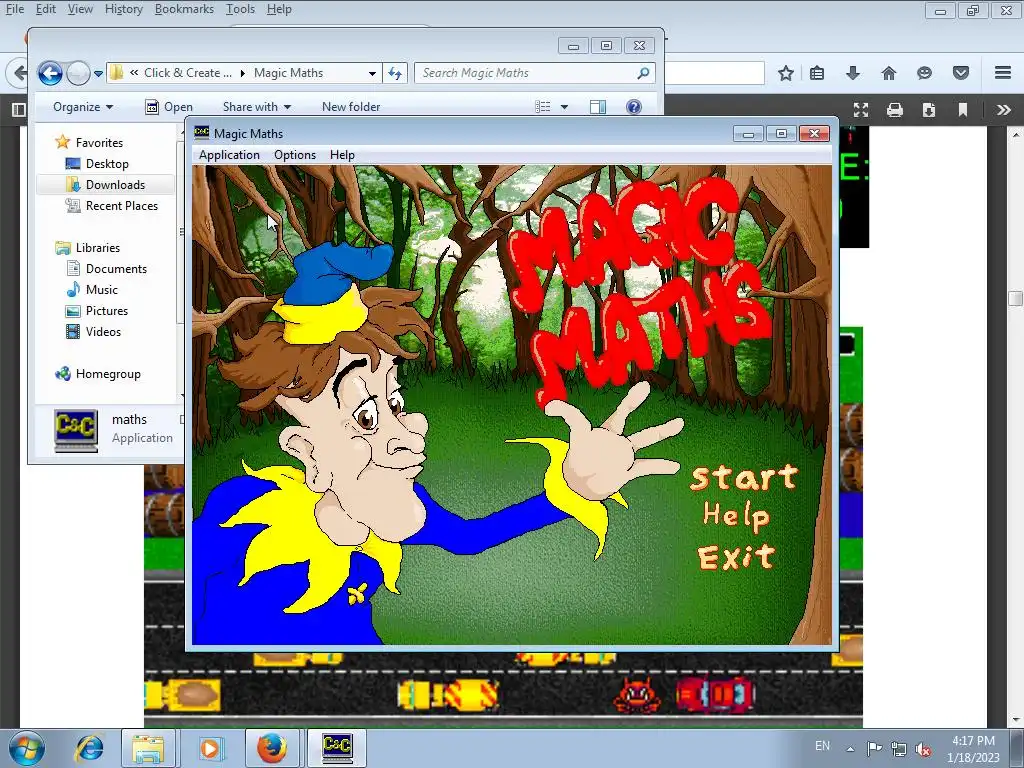Open the Application menu in Magic Maths
The image size is (1024, 768).
pyautogui.click(x=229, y=155)
